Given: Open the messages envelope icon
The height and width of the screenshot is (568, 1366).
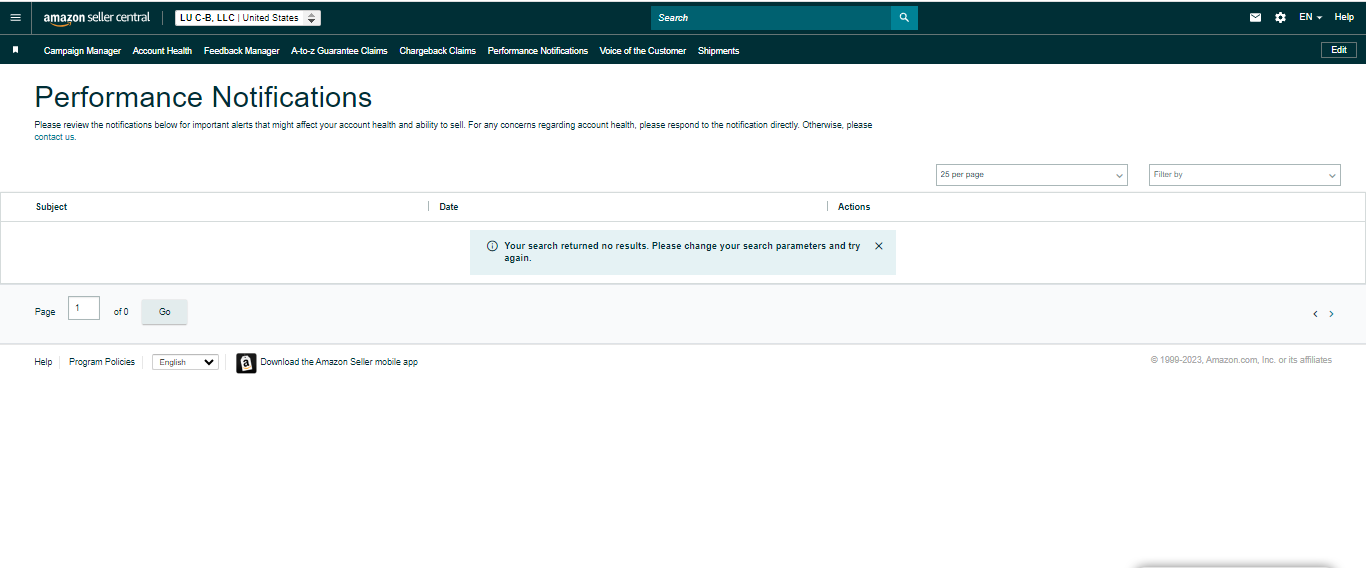Looking at the screenshot, I should tap(1256, 18).
